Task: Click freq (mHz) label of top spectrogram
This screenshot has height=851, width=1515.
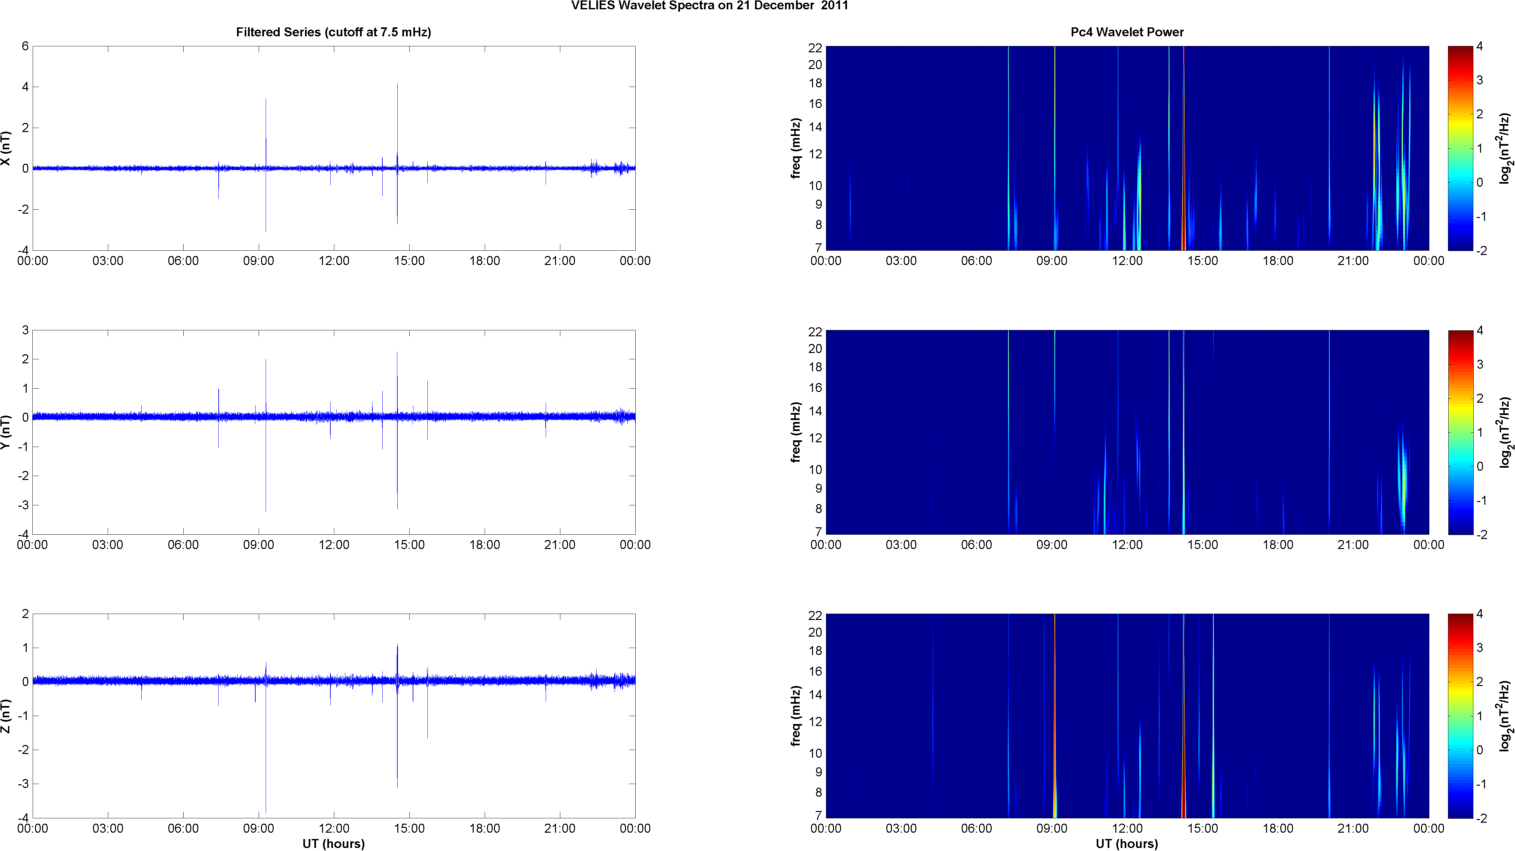Action: (796, 148)
